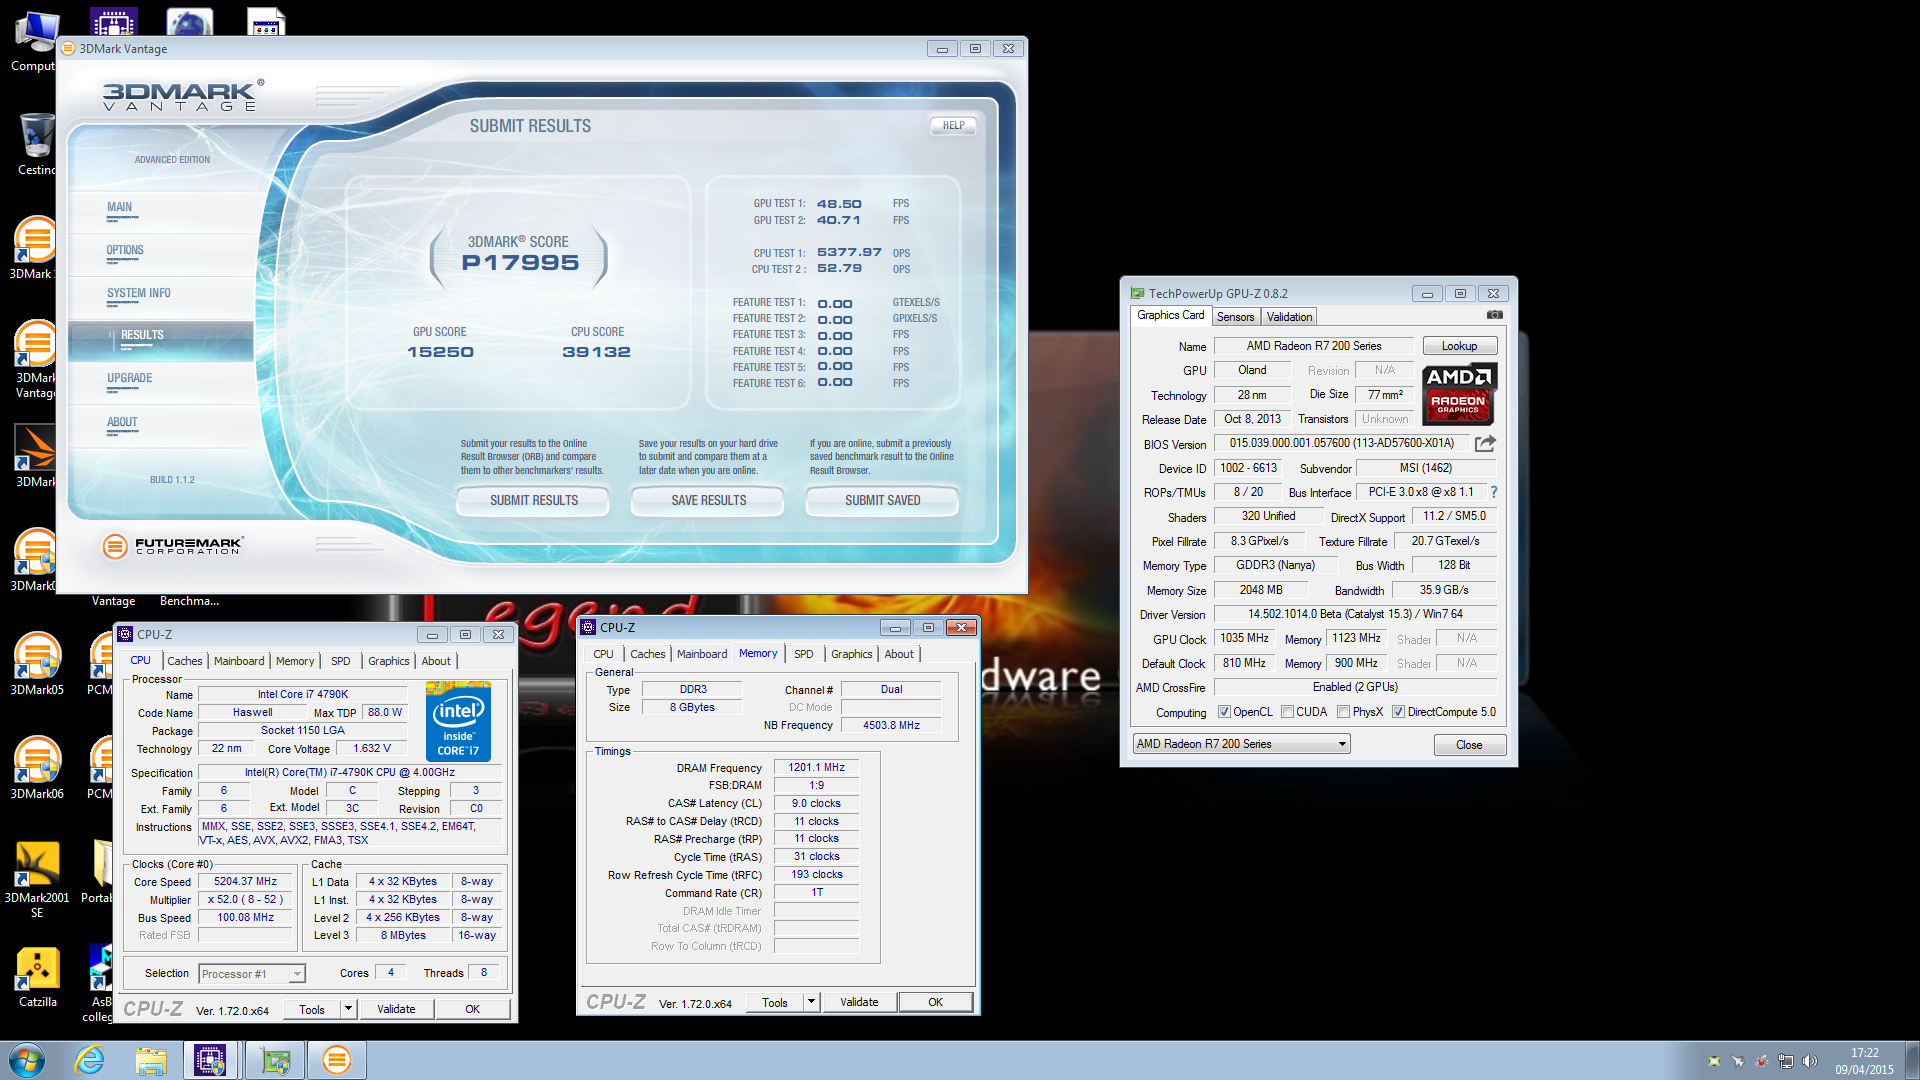Toggle the OpenCL checkbox in GPU-Z

[x=1224, y=712]
